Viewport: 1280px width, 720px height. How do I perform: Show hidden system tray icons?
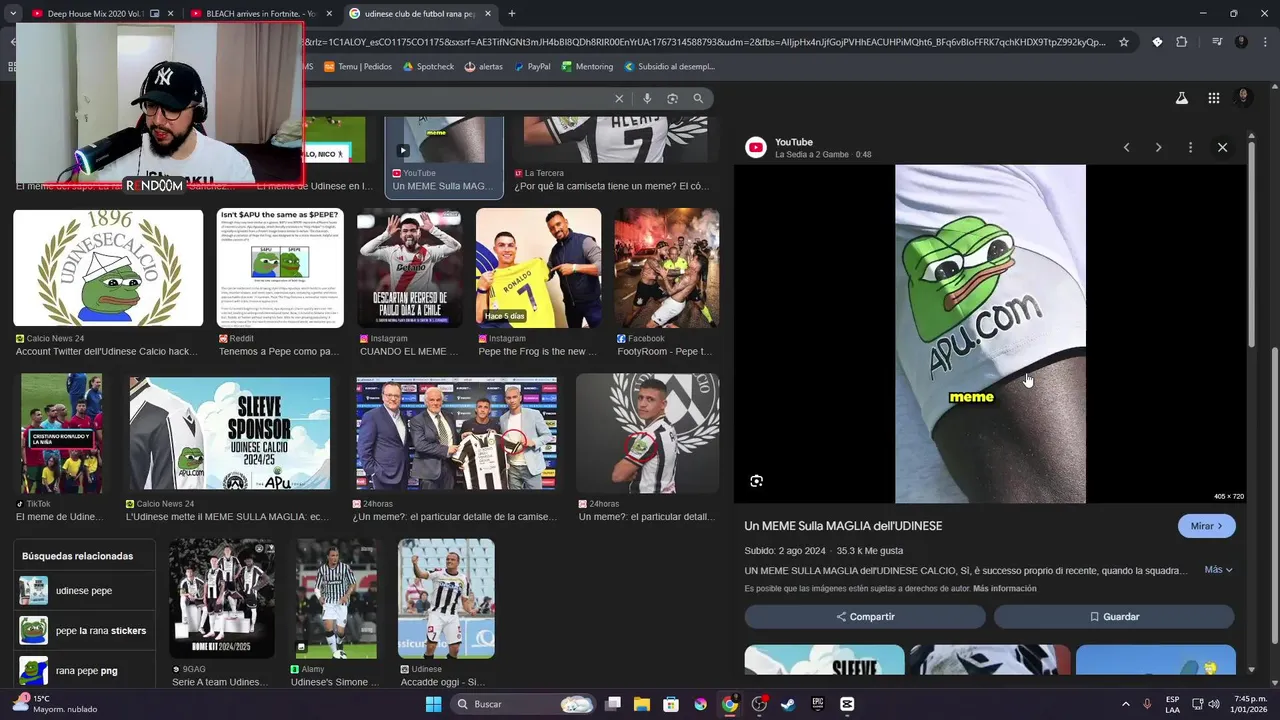pyautogui.click(x=1125, y=704)
